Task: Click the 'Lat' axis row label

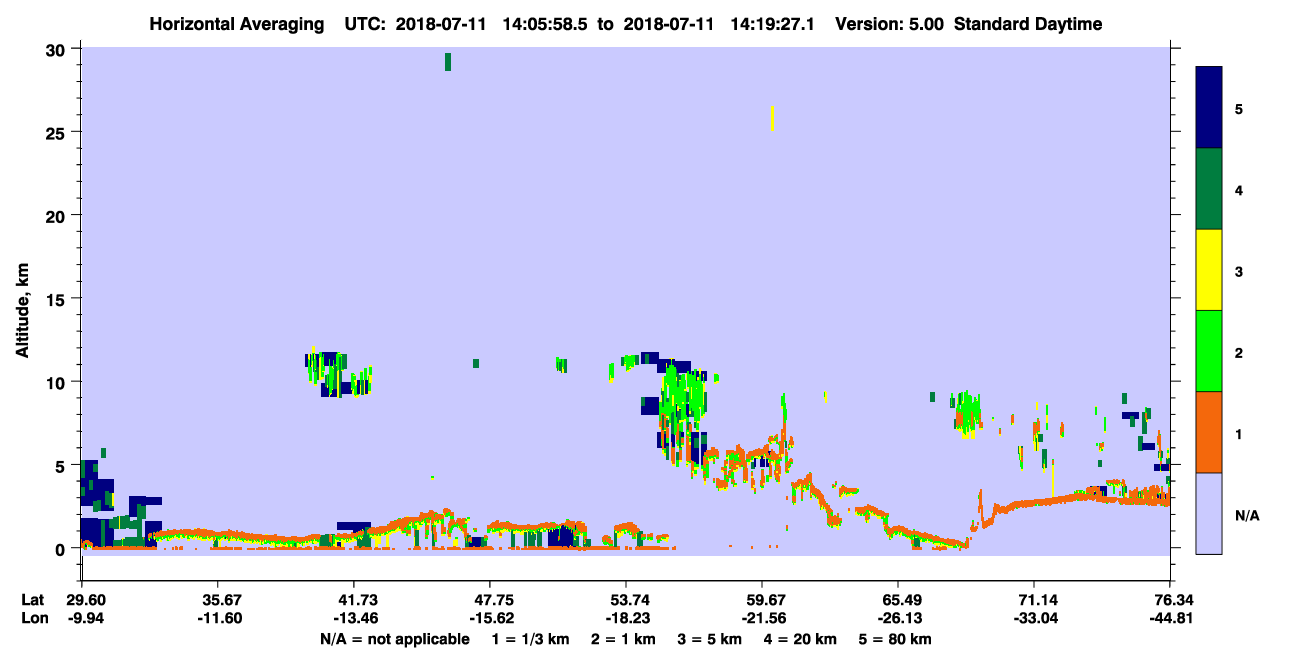Action: (32, 600)
